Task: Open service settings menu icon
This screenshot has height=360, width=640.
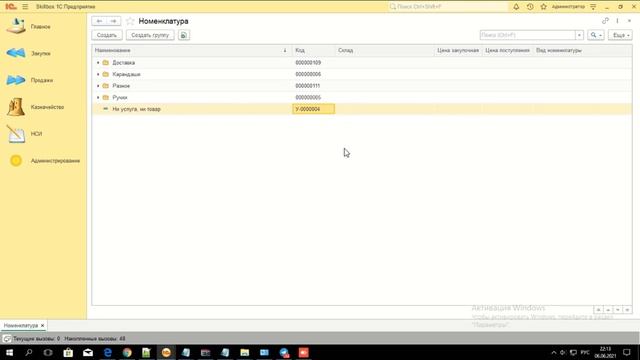Action: [593, 7]
